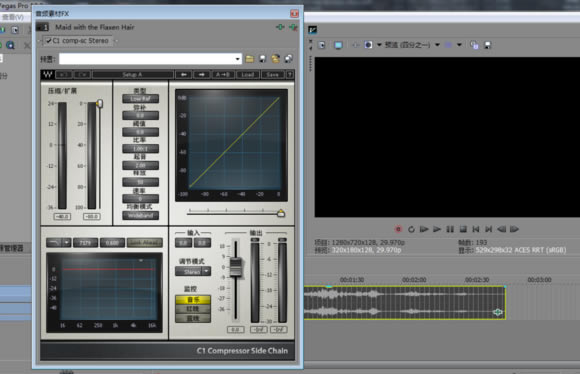
Task: Pause playback in preview transport
Action: (x=450, y=229)
